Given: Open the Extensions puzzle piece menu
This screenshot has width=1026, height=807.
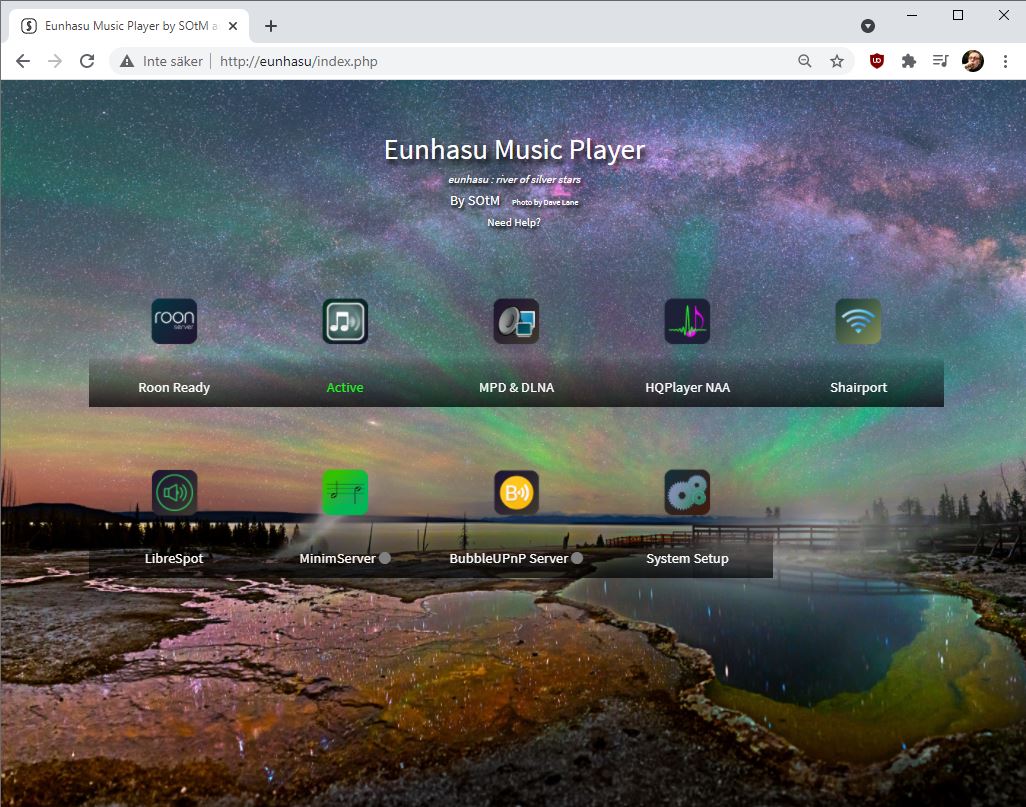Looking at the screenshot, I should click(908, 62).
